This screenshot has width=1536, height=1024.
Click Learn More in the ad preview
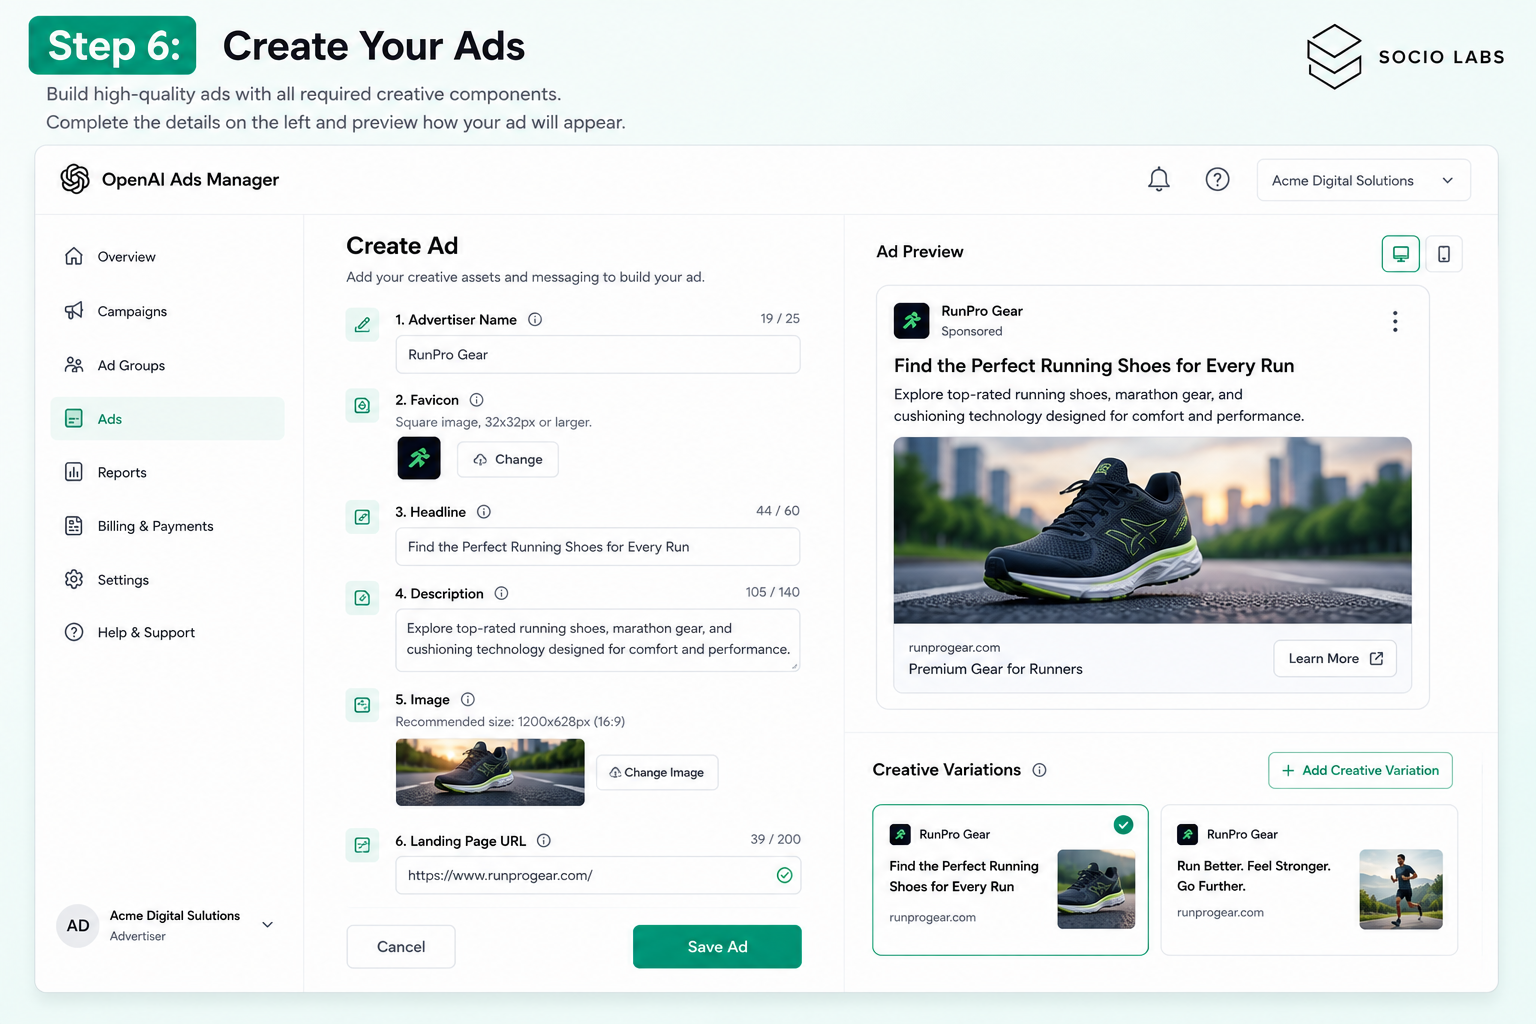[1335, 658]
